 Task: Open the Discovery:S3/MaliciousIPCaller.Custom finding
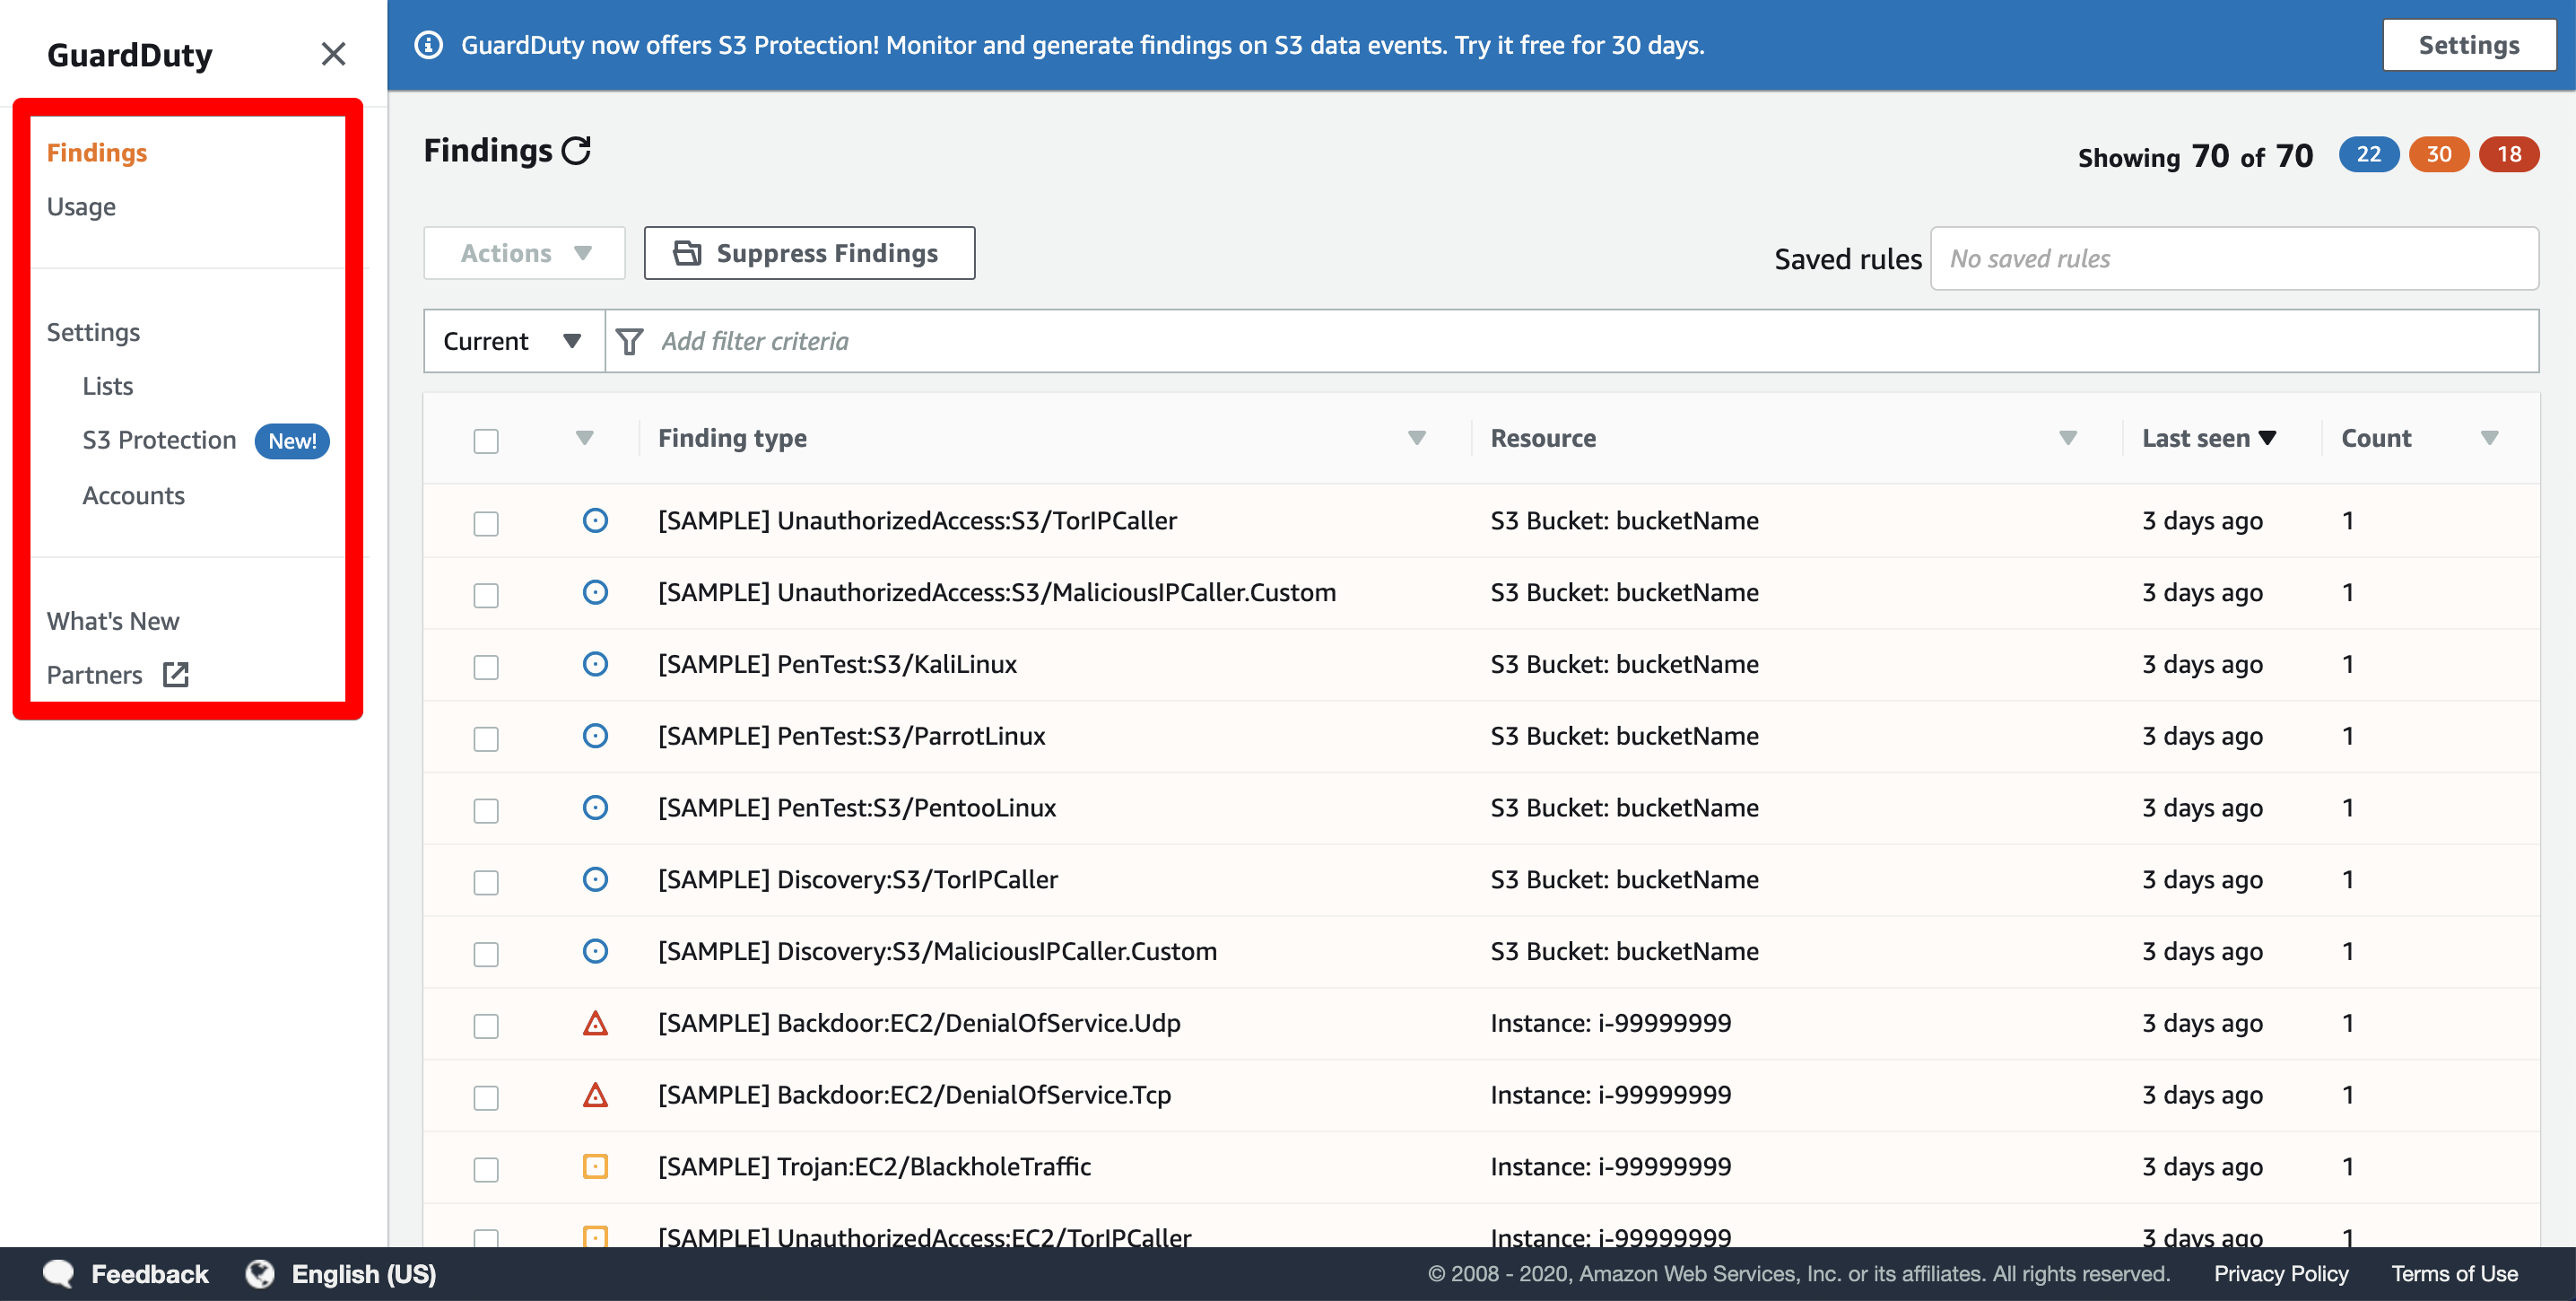coord(937,951)
